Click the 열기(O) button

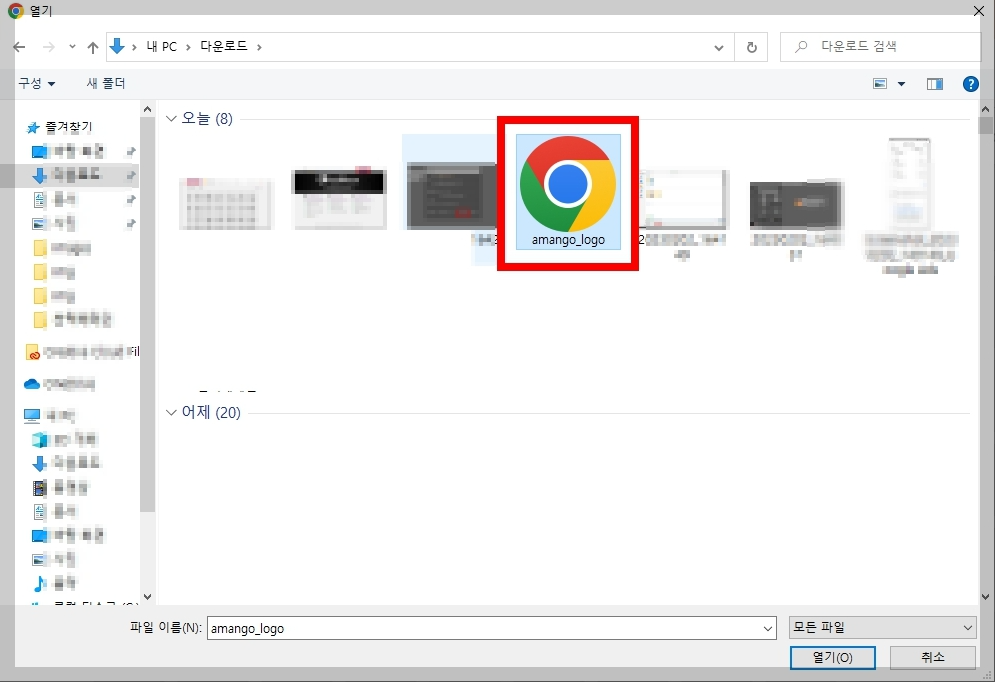[x=833, y=657]
